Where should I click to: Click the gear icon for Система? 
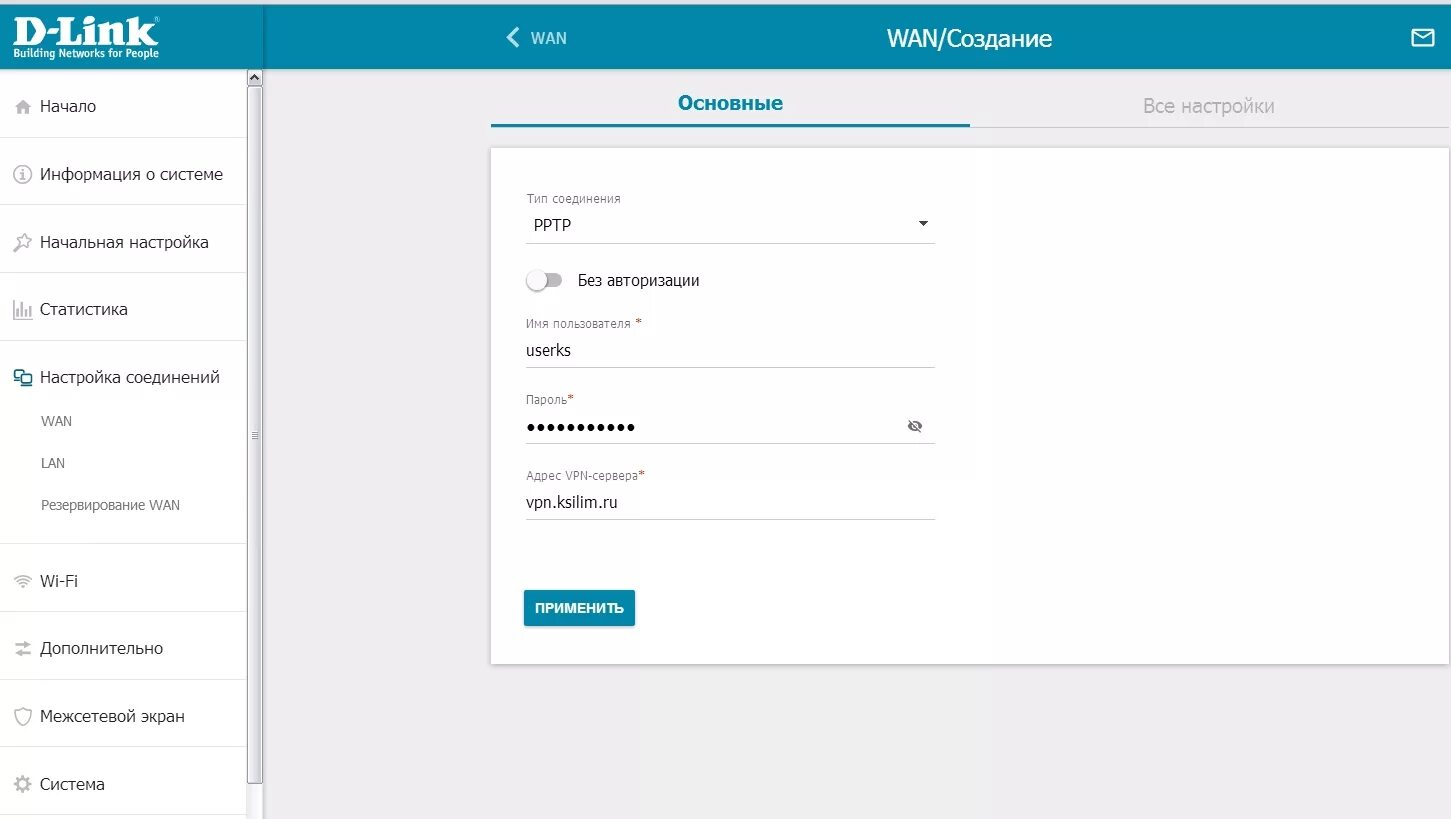[x=23, y=784]
